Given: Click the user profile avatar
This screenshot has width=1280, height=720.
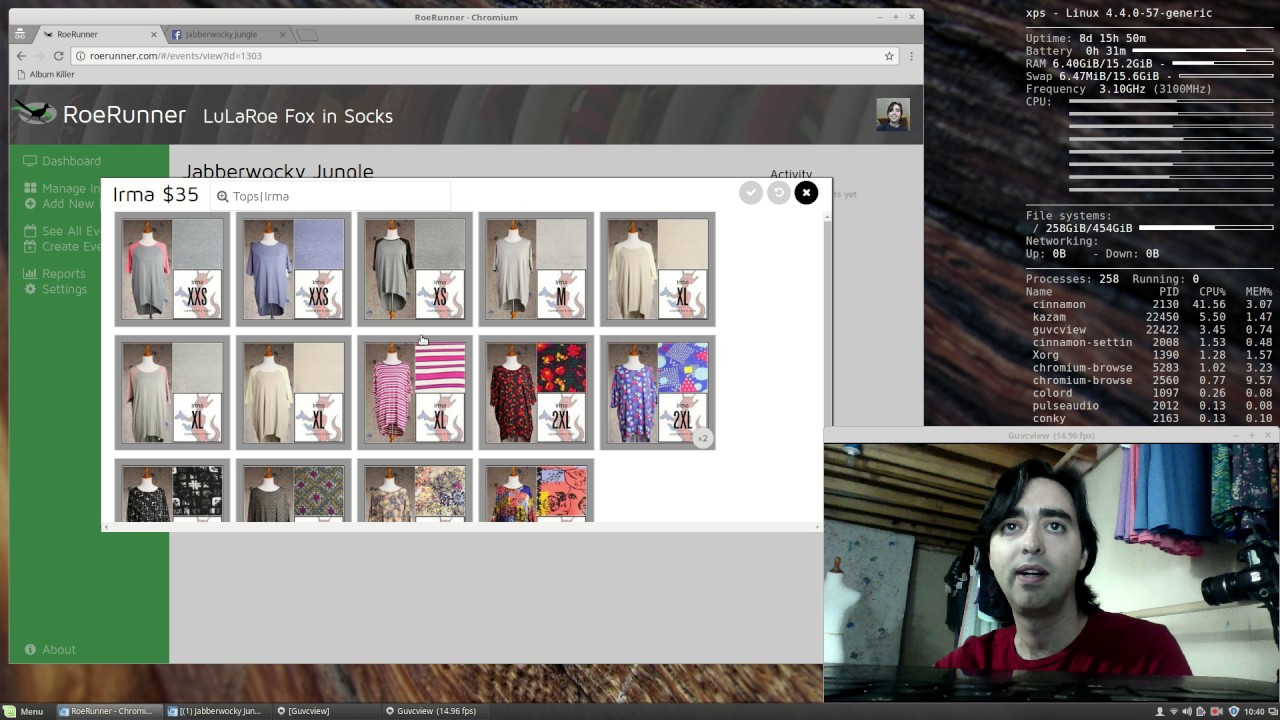Looking at the screenshot, I should (x=892, y=115).
